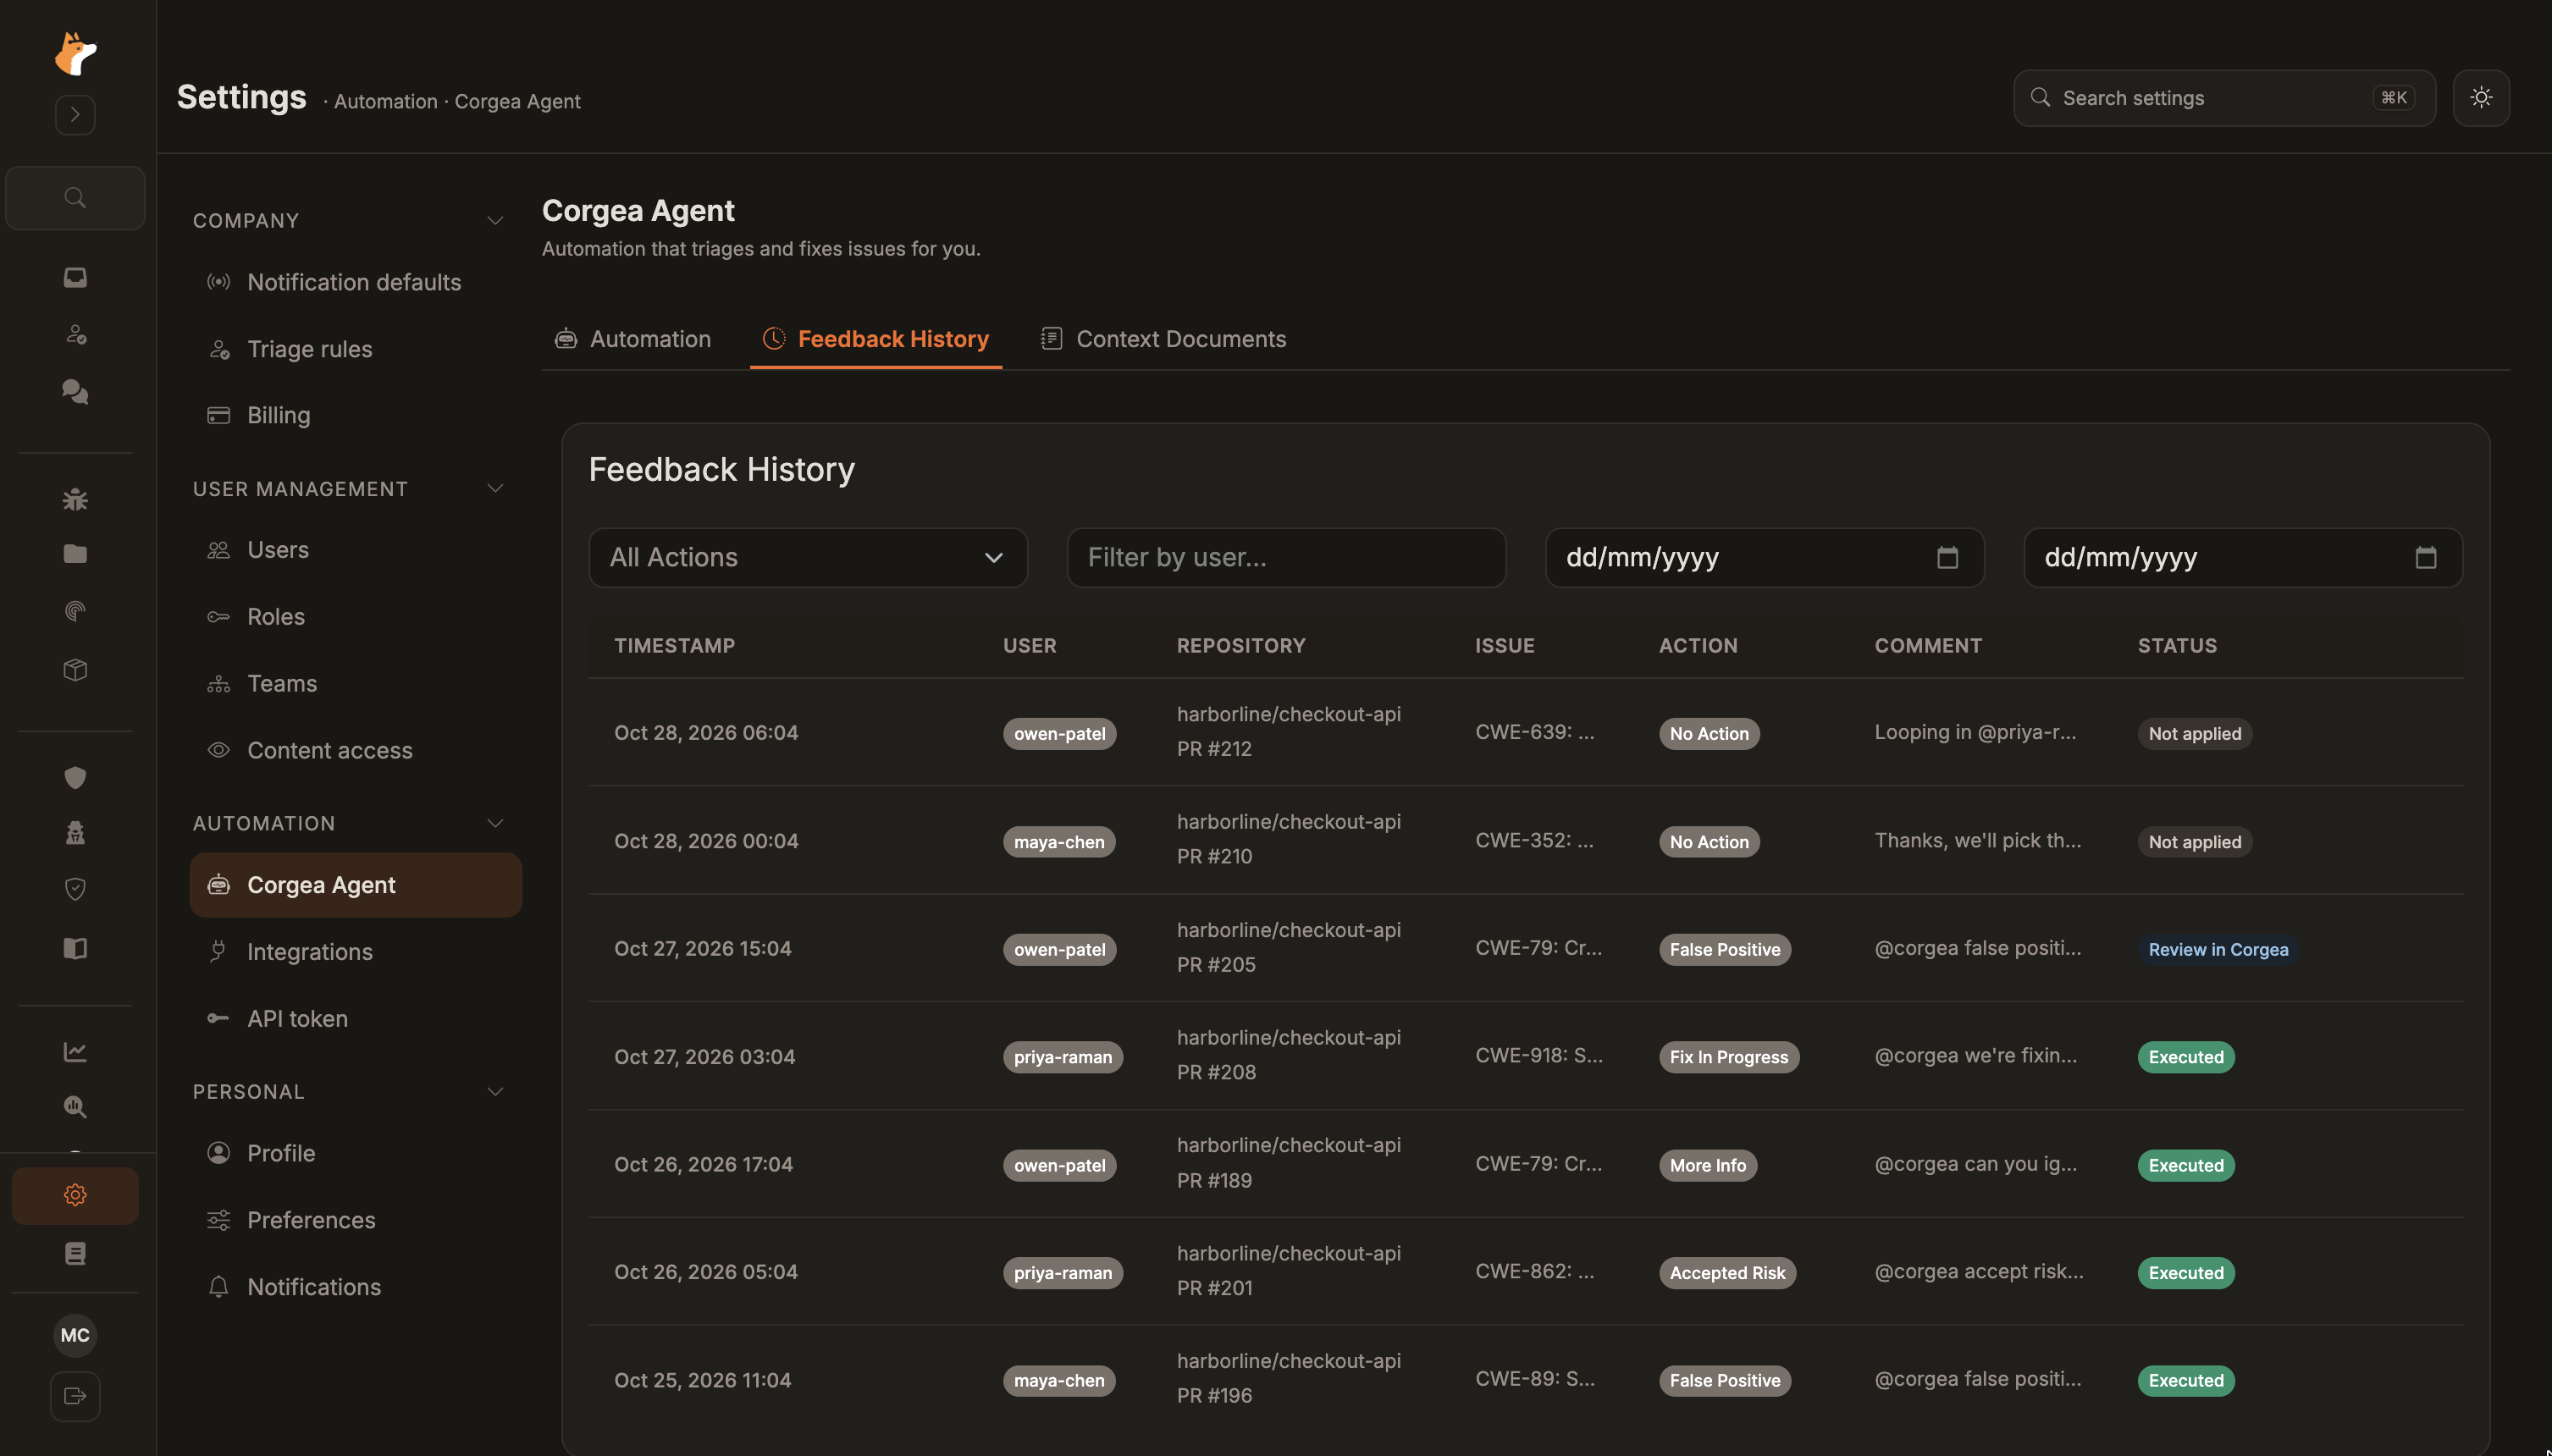Open the second date calendar picker icon
Image resolution: width=2552 pixels, height=1456 pixels.
2426,557
